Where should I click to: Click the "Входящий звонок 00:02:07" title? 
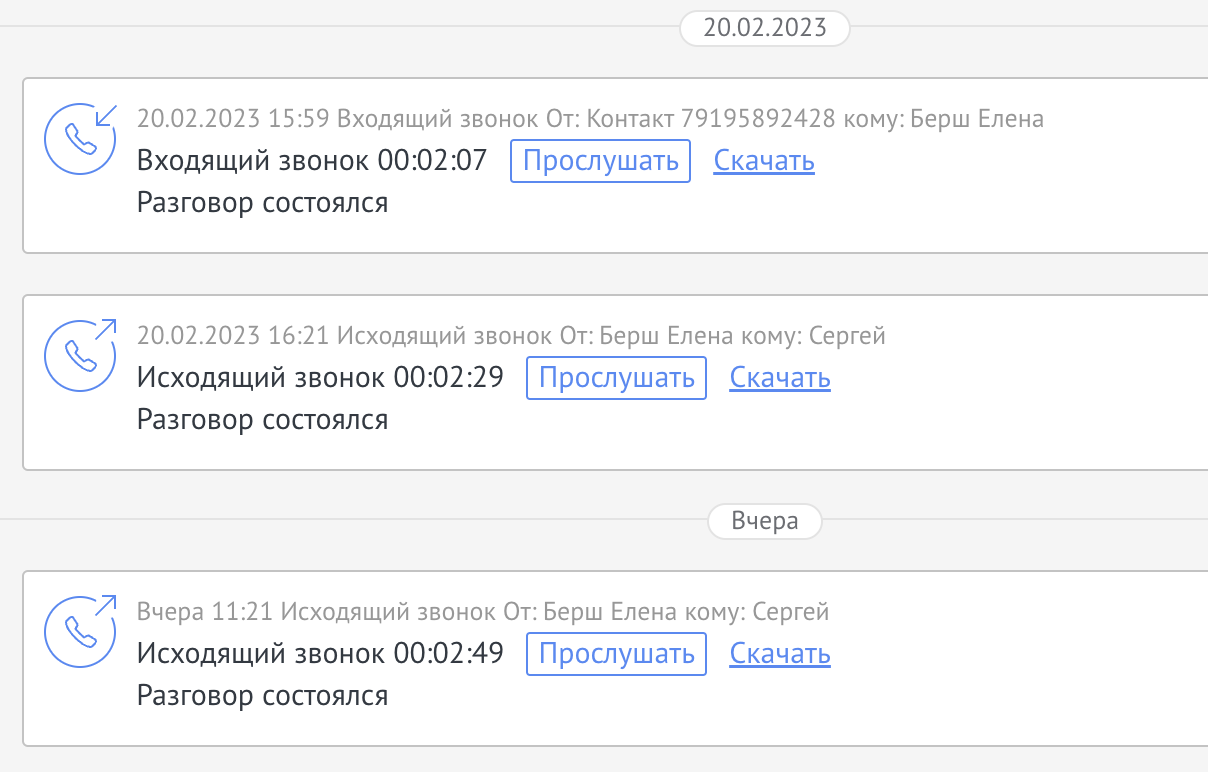point(312,161)
